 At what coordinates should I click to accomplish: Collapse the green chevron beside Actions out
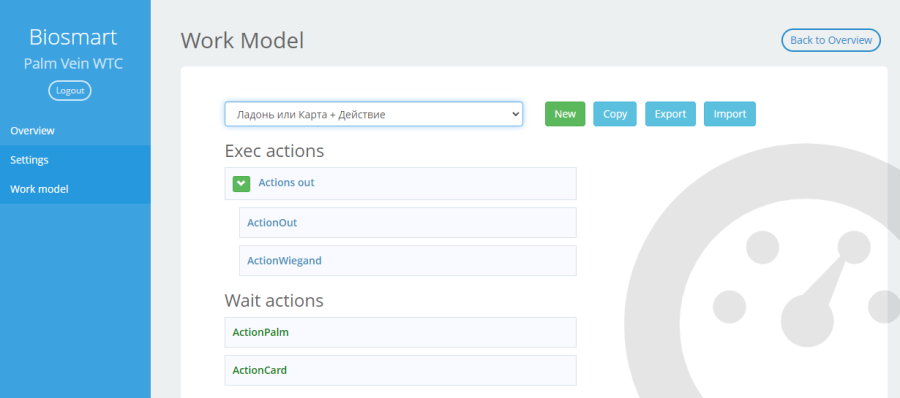241,184
